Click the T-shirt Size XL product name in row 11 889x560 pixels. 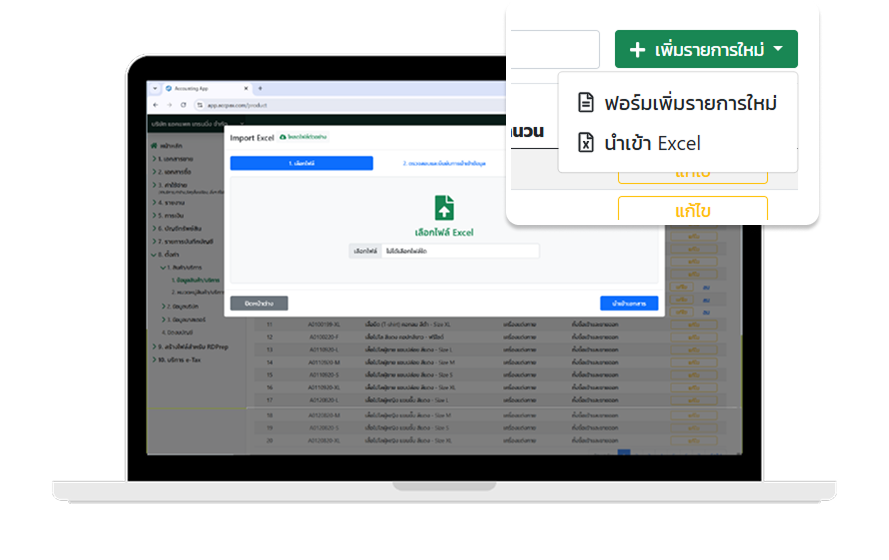407,324
